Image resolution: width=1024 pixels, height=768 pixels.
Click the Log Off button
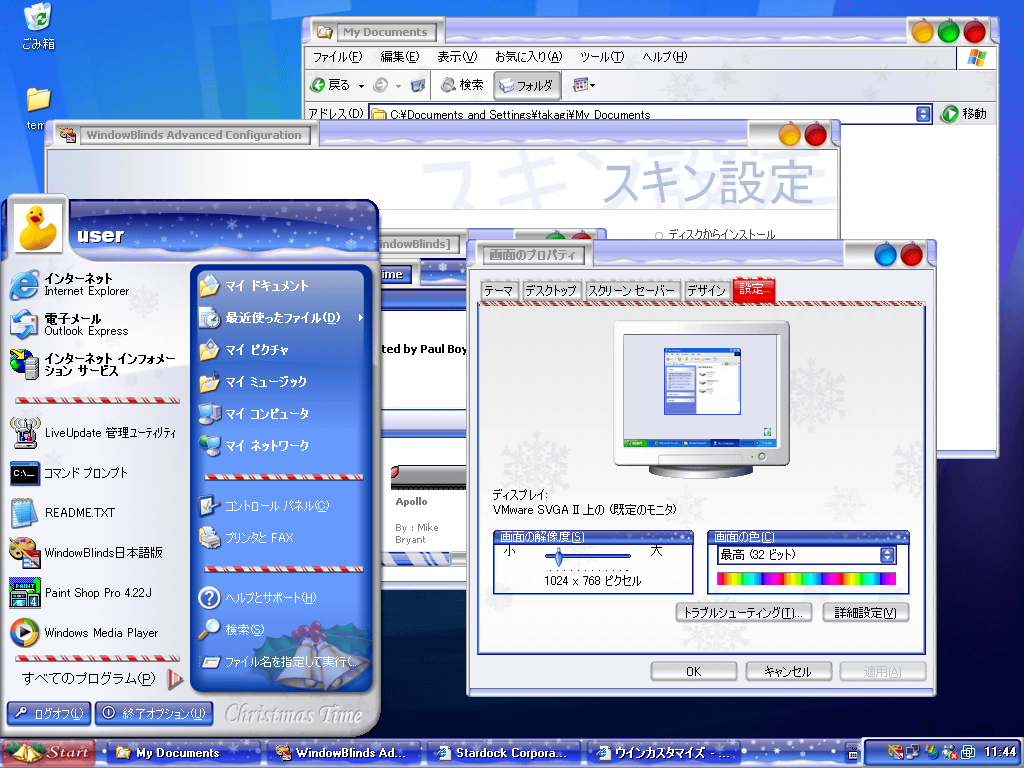tap(49, 713)
